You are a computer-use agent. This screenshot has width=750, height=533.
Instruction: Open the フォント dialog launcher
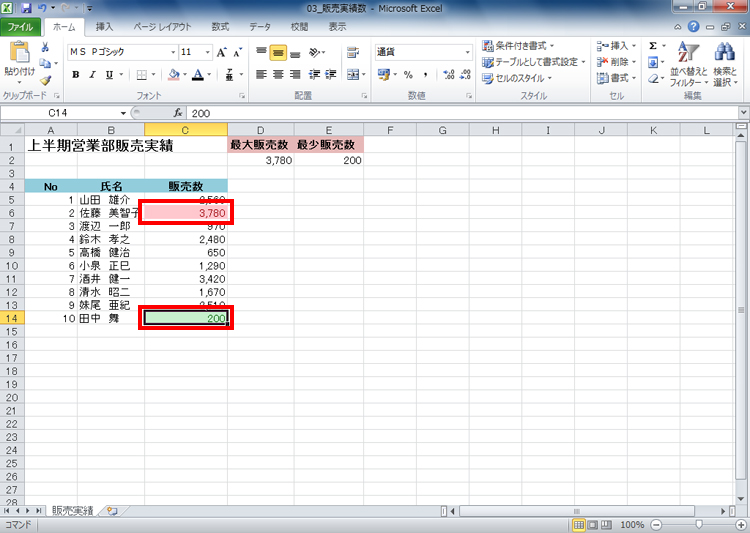242,96
